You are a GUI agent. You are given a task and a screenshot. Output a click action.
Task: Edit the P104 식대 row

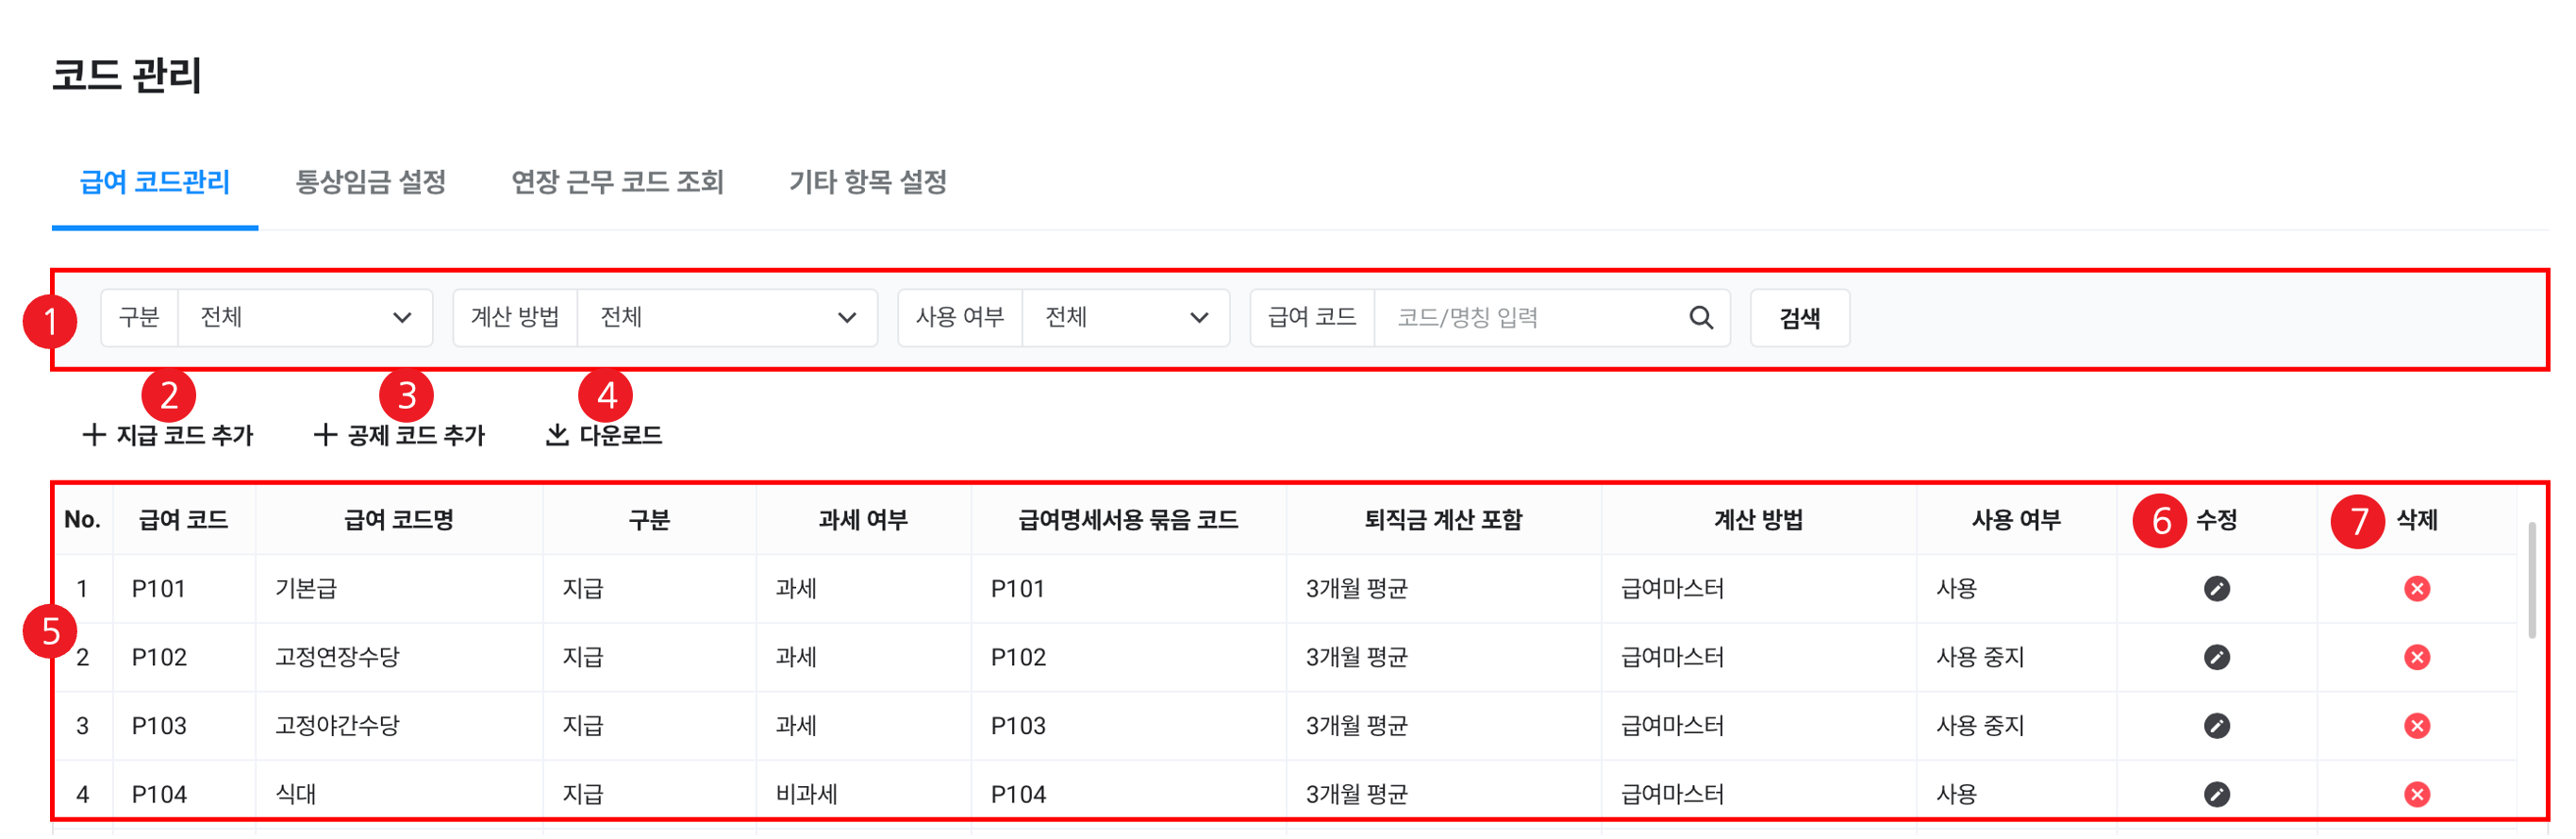coord(2216,794)
